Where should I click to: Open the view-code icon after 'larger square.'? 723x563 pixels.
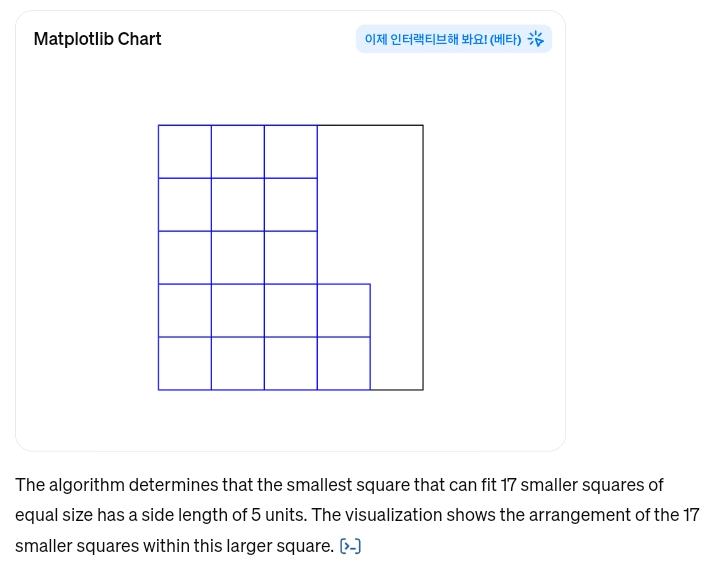coord(350,546)
